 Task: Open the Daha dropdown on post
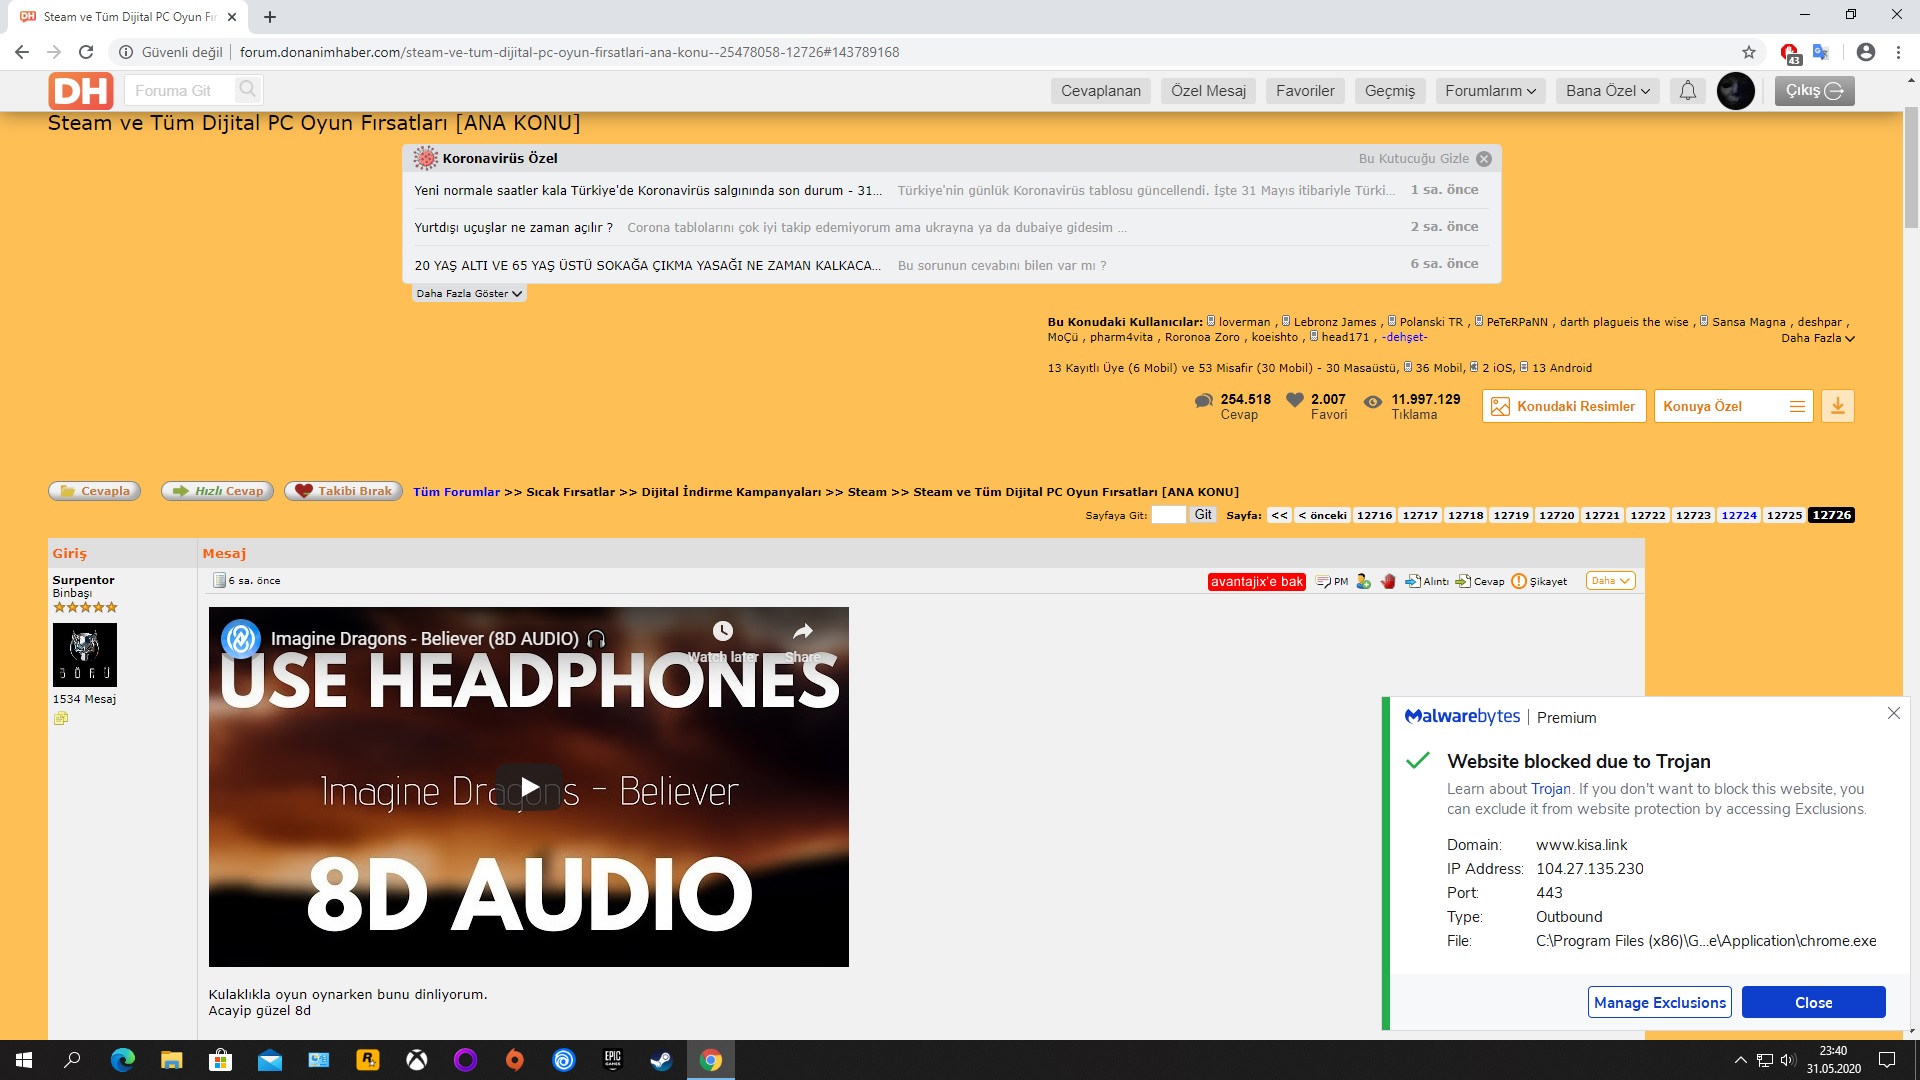(1610, 581)
